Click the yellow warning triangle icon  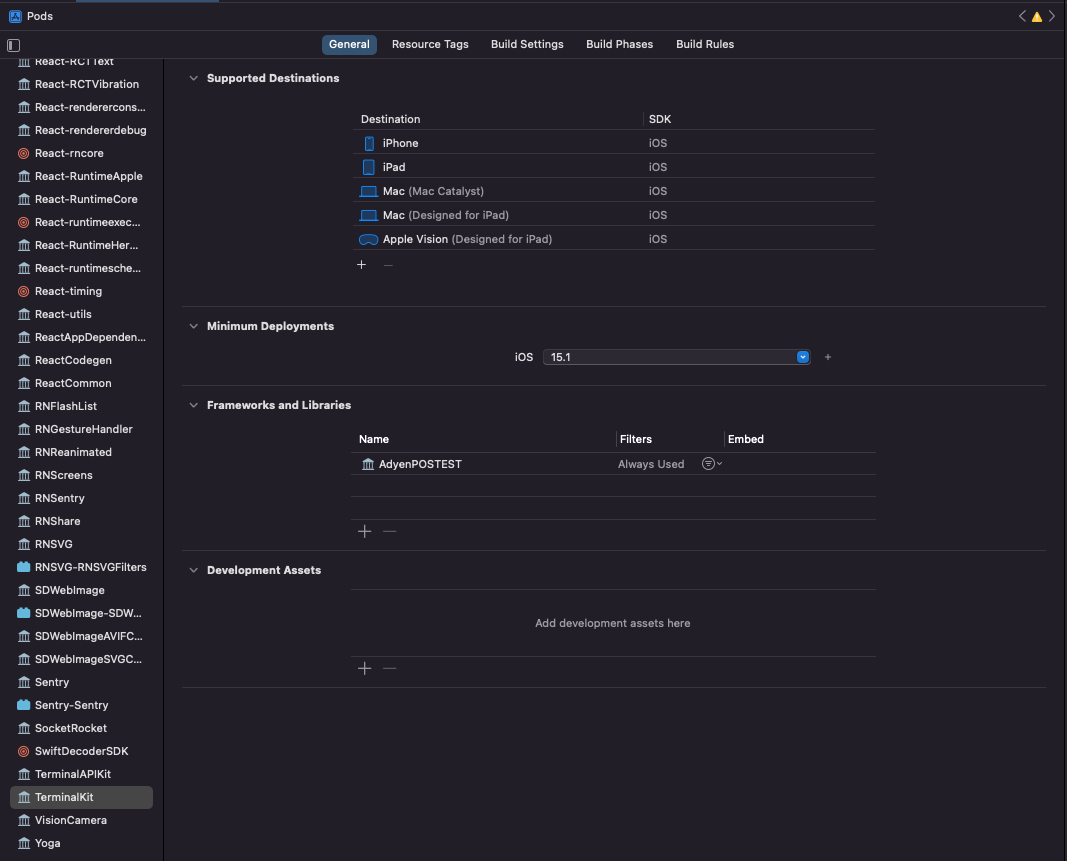point(1036,17)
